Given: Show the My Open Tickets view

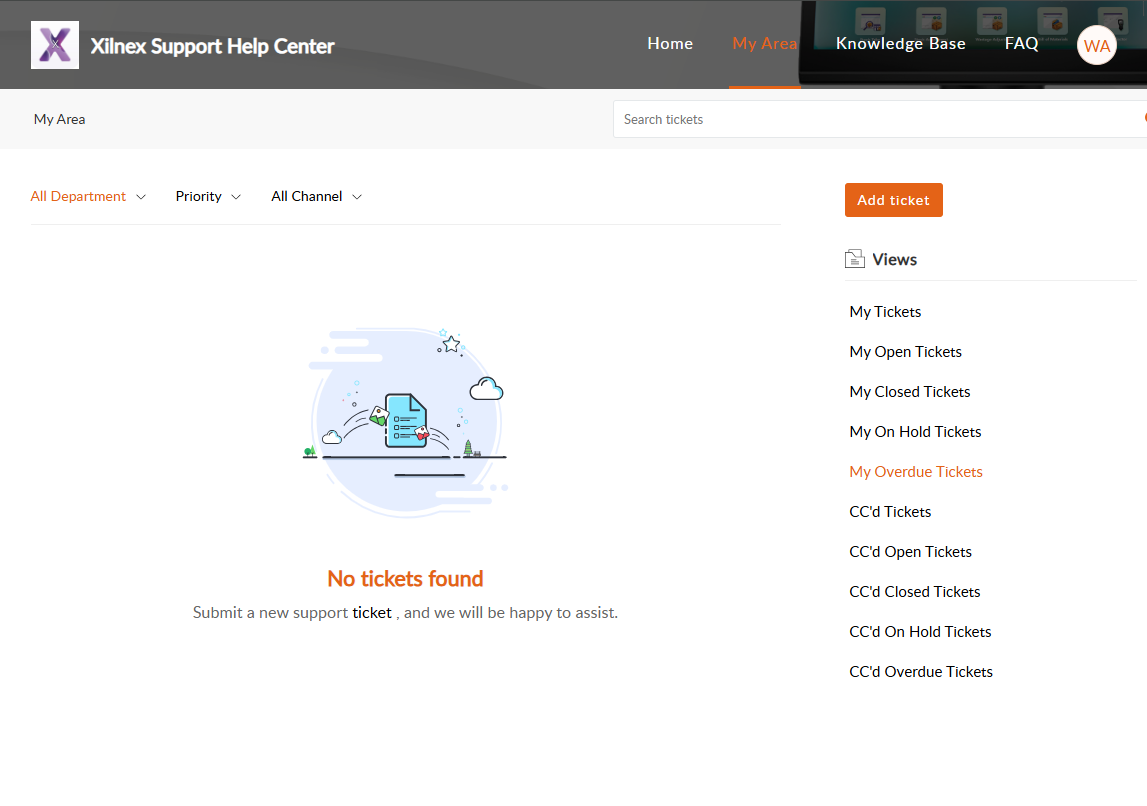Looking at the screenshot, I should point(905,352).
